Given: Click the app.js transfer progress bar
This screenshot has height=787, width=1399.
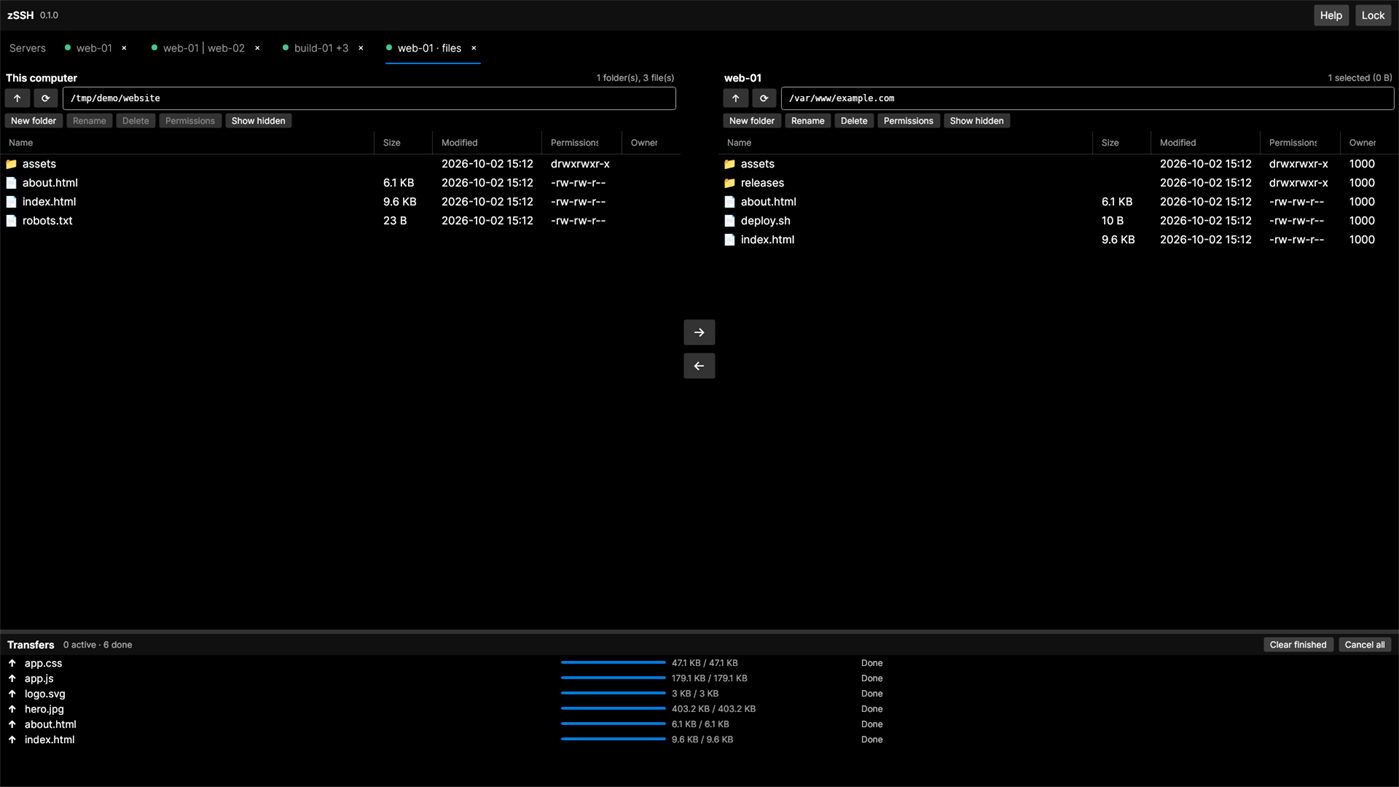Looking at the screenshot, I should (613, 678).
